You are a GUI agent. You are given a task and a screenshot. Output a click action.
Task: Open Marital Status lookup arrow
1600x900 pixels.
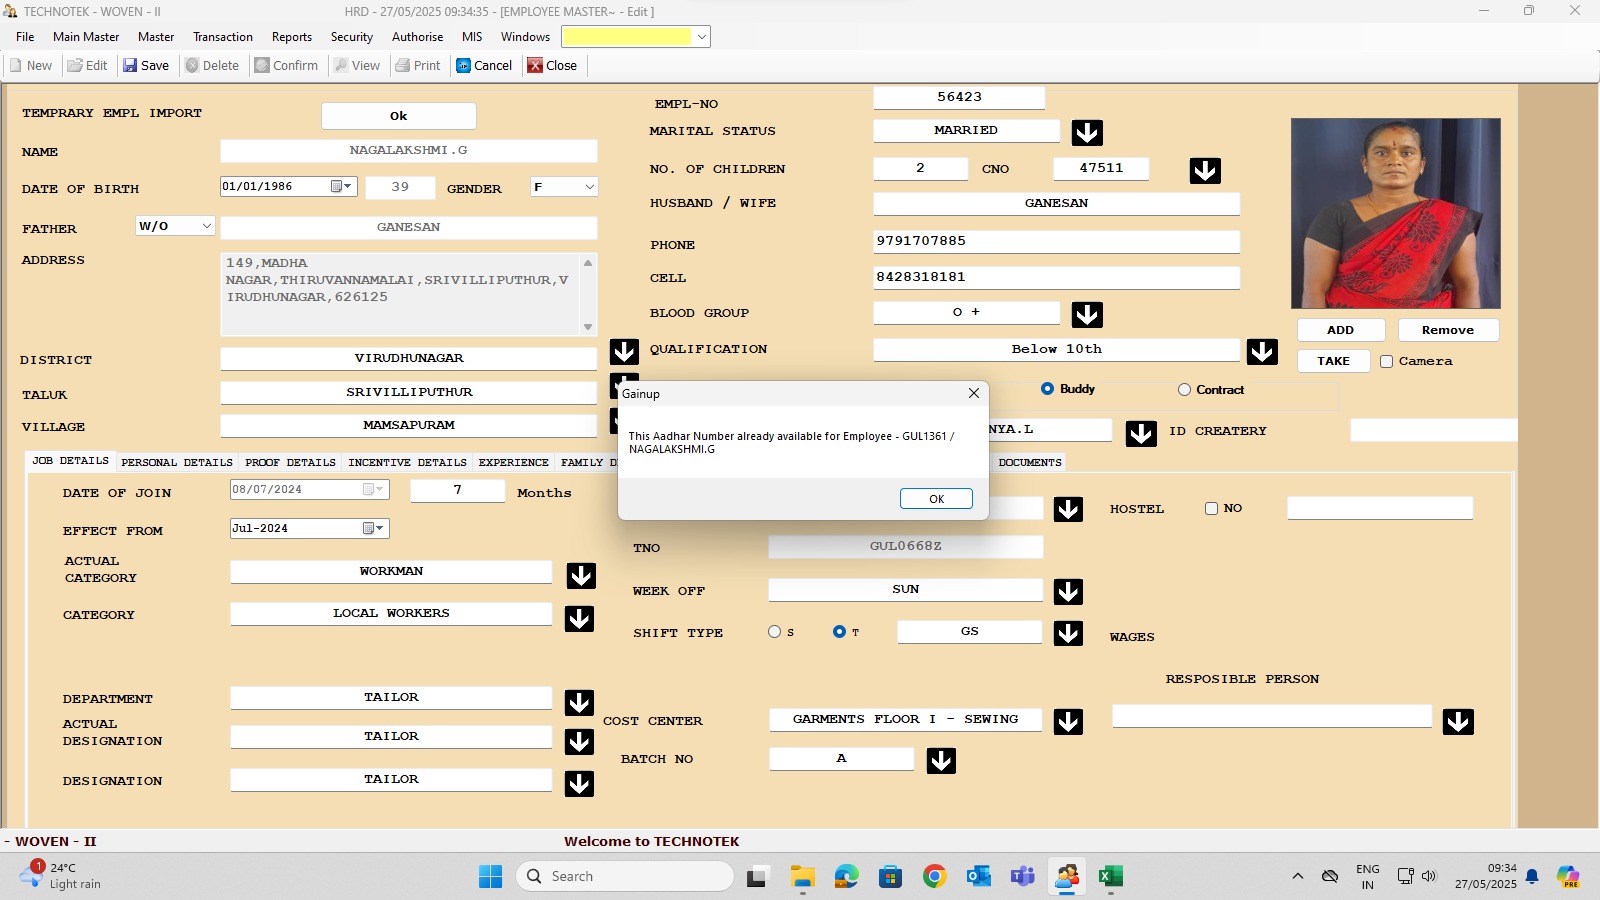1087,133
